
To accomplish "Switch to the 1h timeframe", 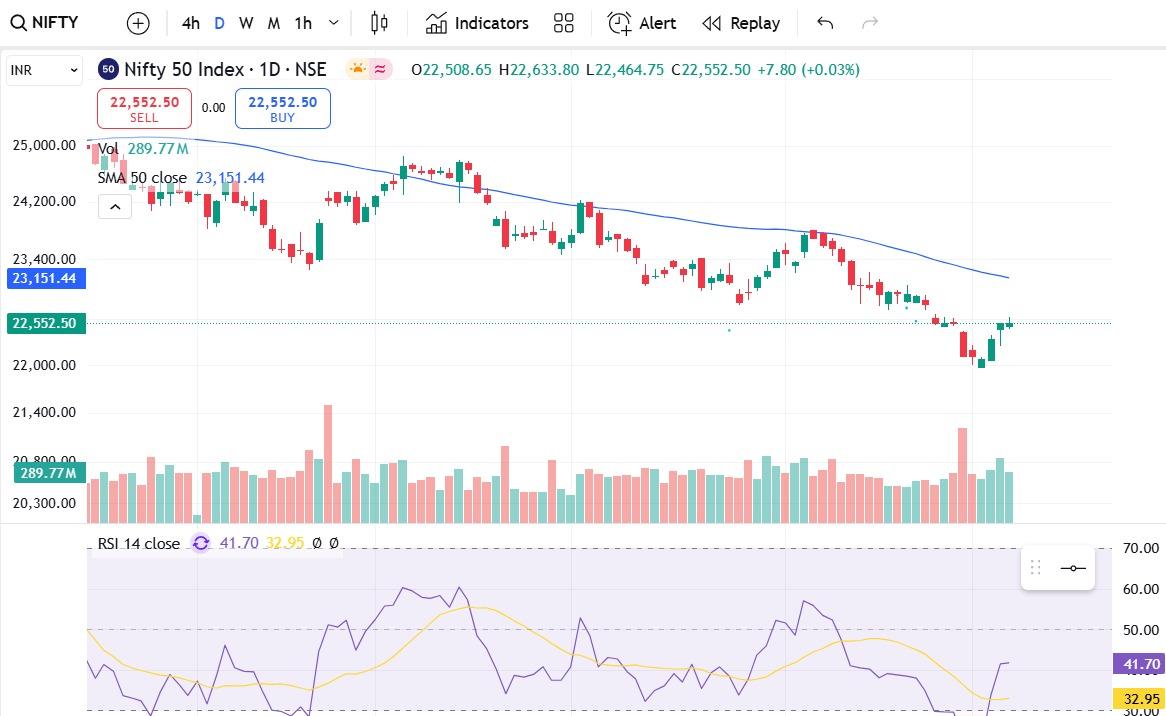I will 303,23.
